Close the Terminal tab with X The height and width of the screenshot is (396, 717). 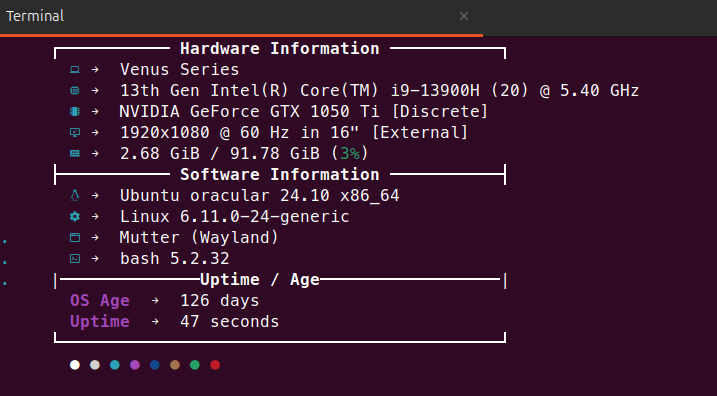pos(464,16)
